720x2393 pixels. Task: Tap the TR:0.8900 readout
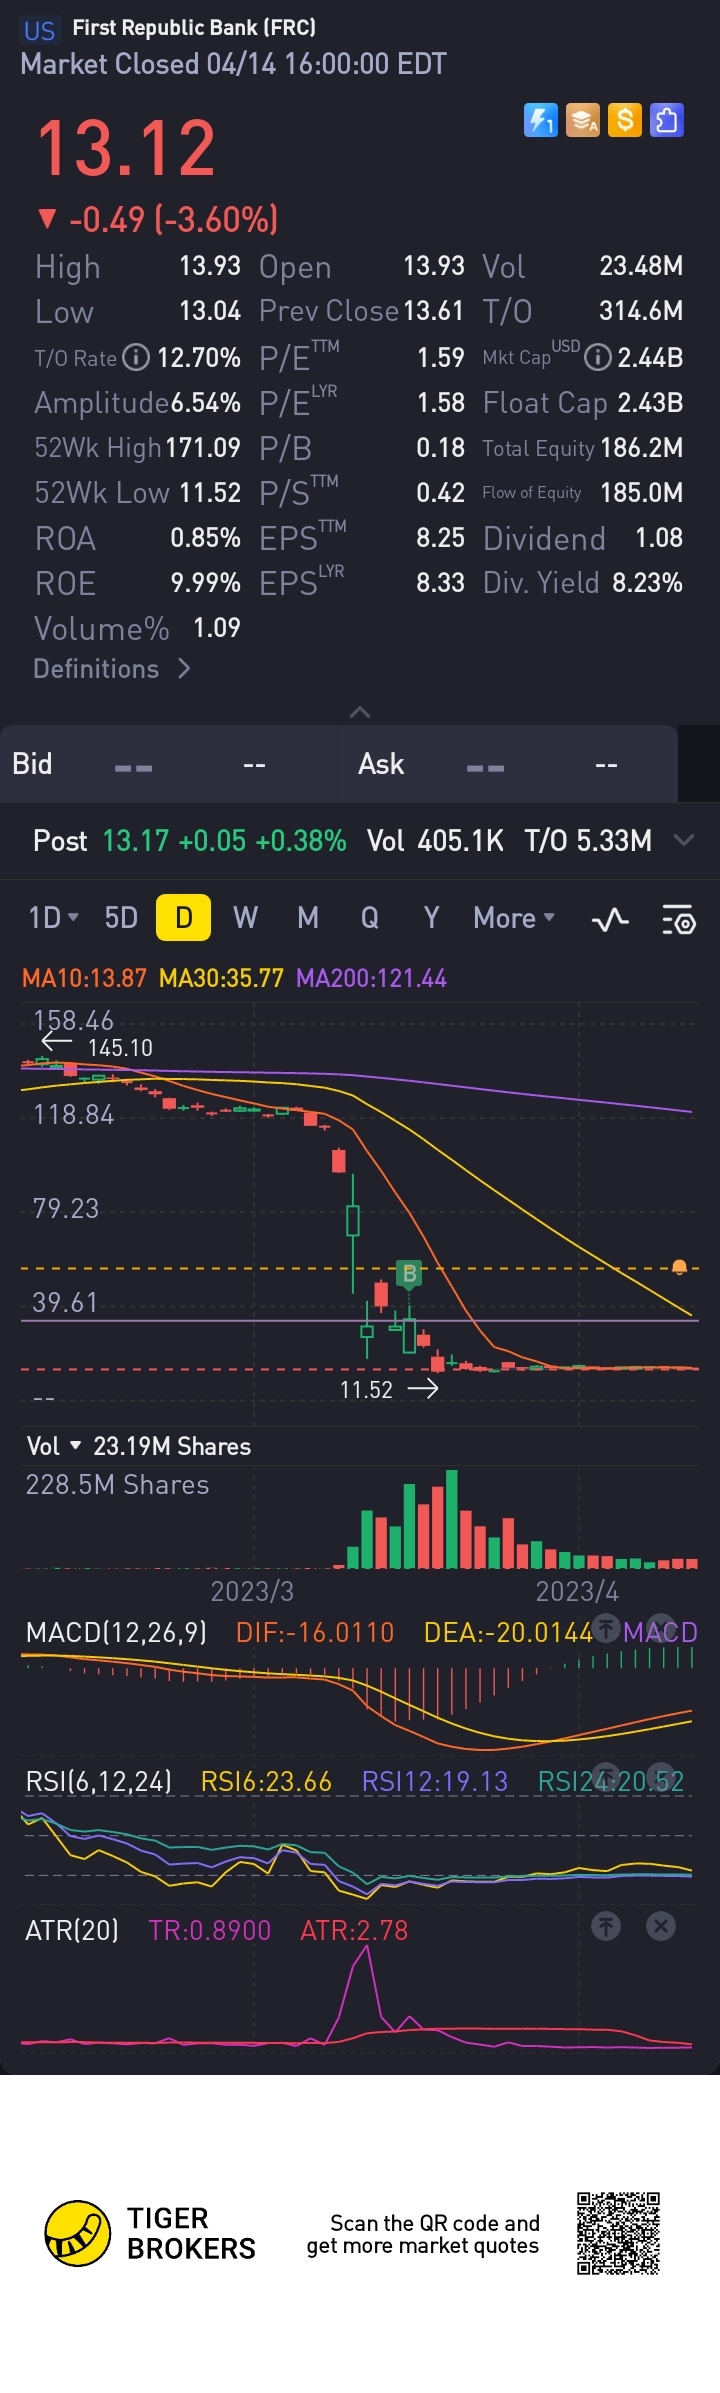(210, 1931)
